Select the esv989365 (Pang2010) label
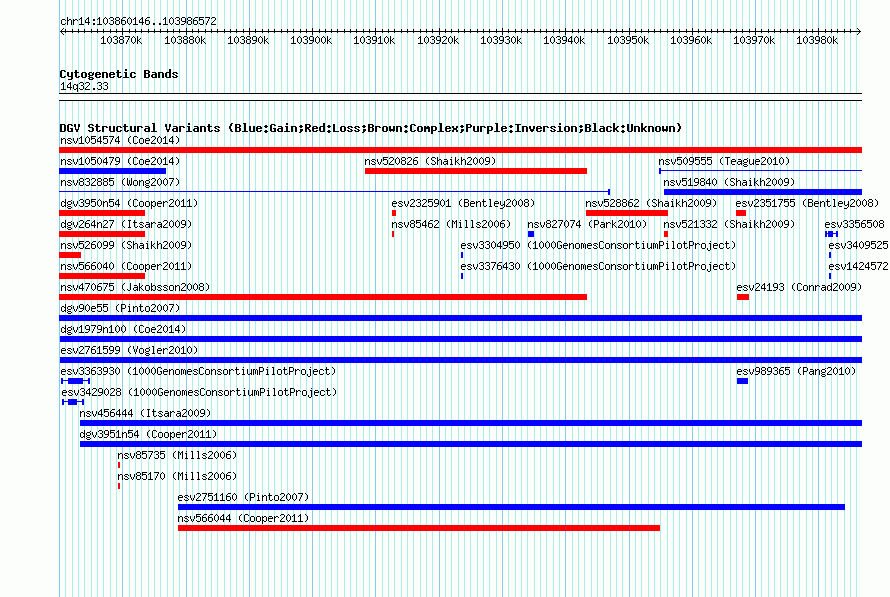This screenshot has height=597, width=890. point(796,371)
